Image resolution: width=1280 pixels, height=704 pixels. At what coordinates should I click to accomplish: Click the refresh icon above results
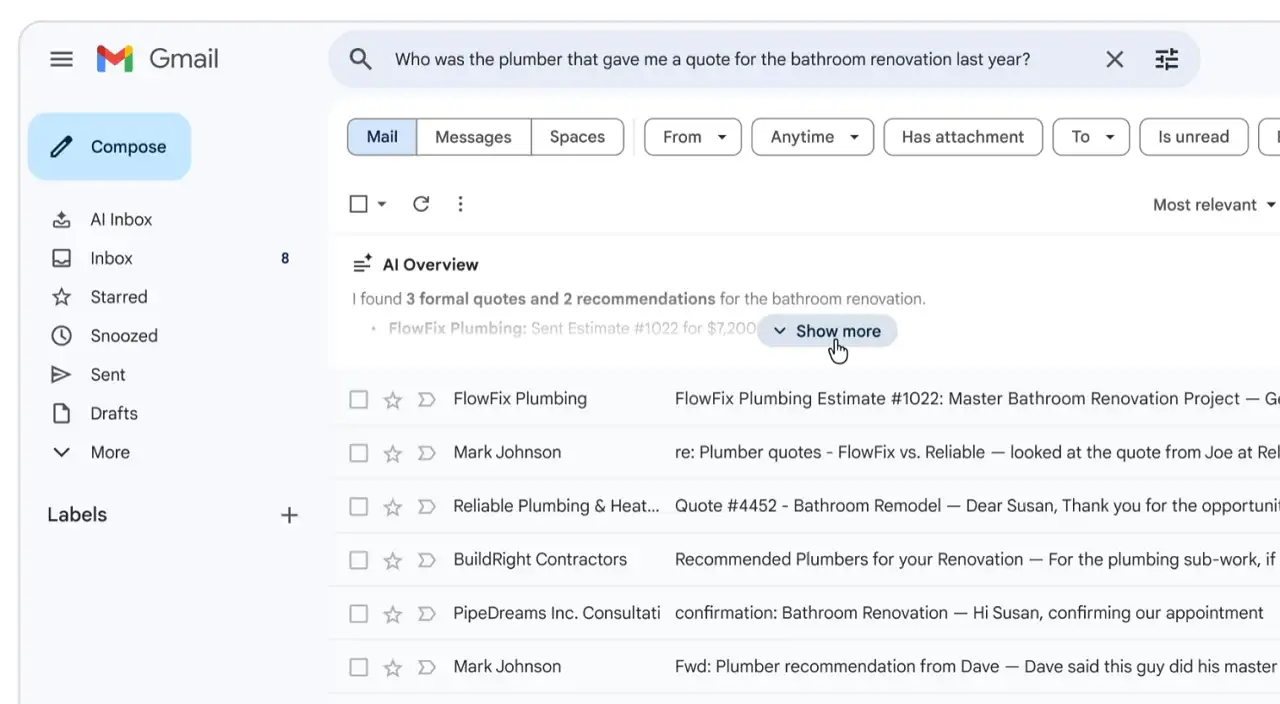[421, 204]
